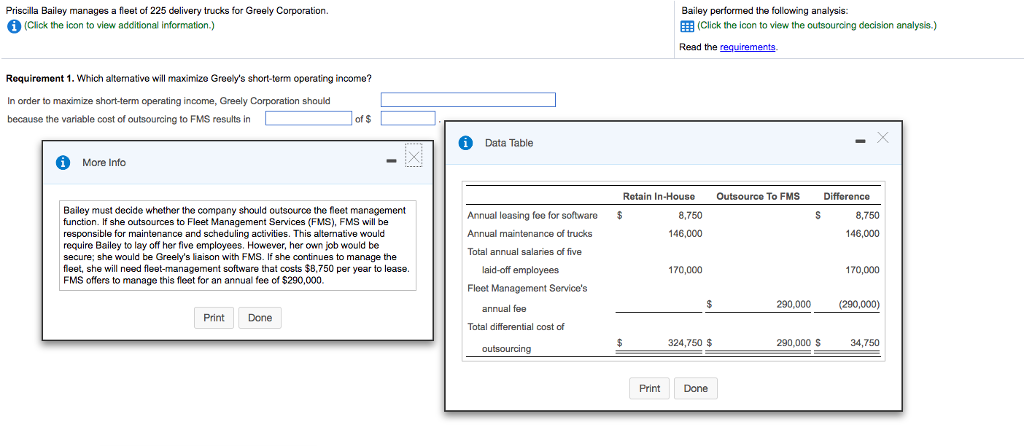Close the Data Table dialog

pyautogui.click(x=883, y=137)
